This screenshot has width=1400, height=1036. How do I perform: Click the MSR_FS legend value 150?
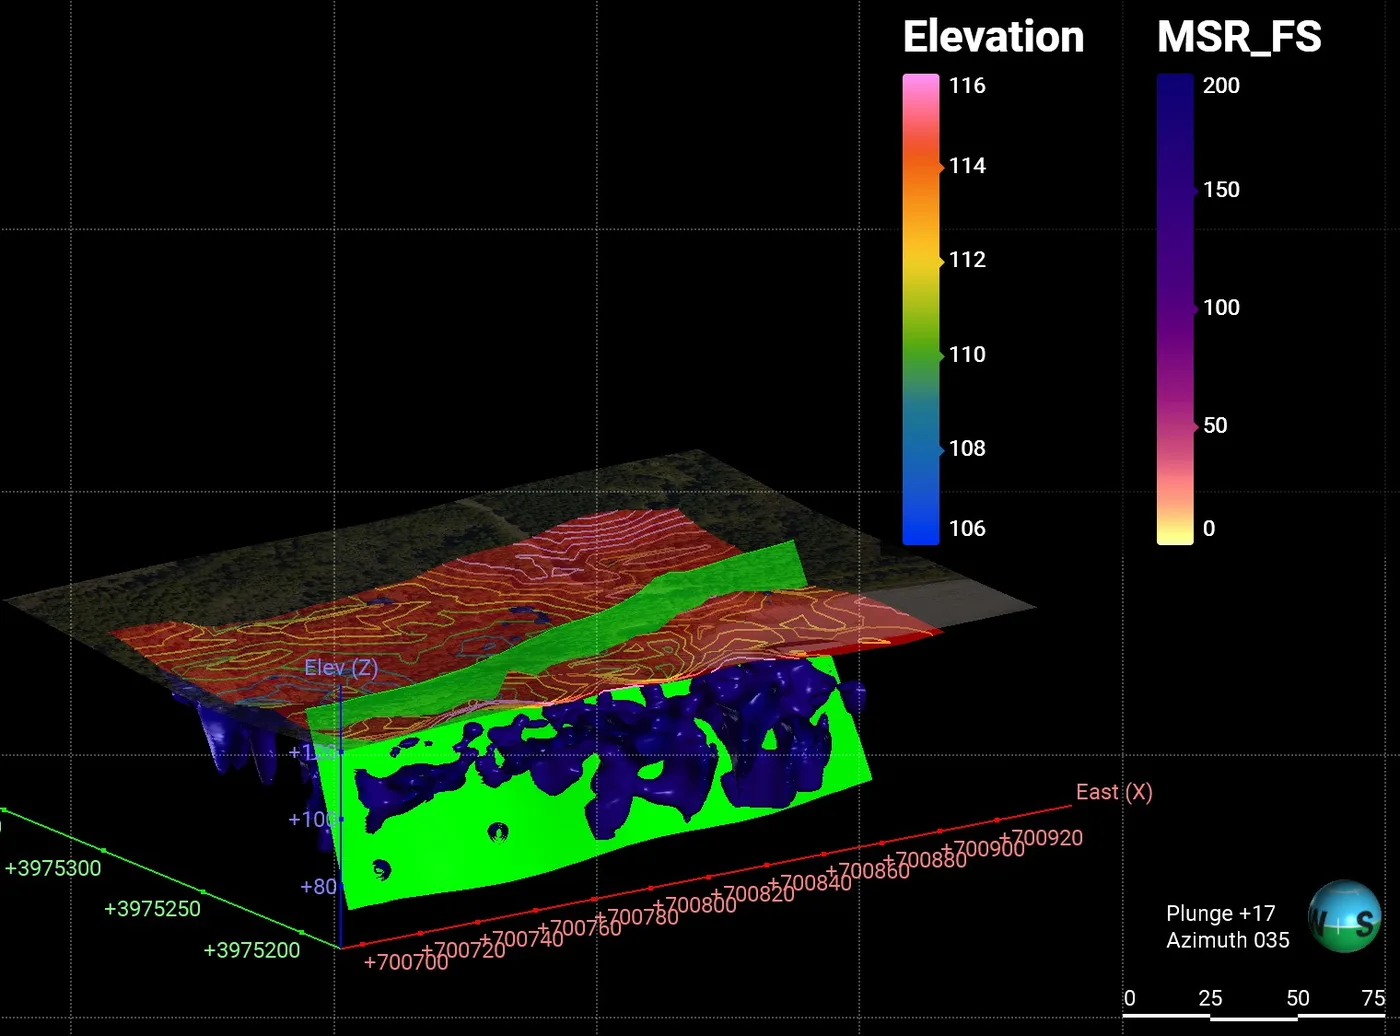(x=1221, y=190)
